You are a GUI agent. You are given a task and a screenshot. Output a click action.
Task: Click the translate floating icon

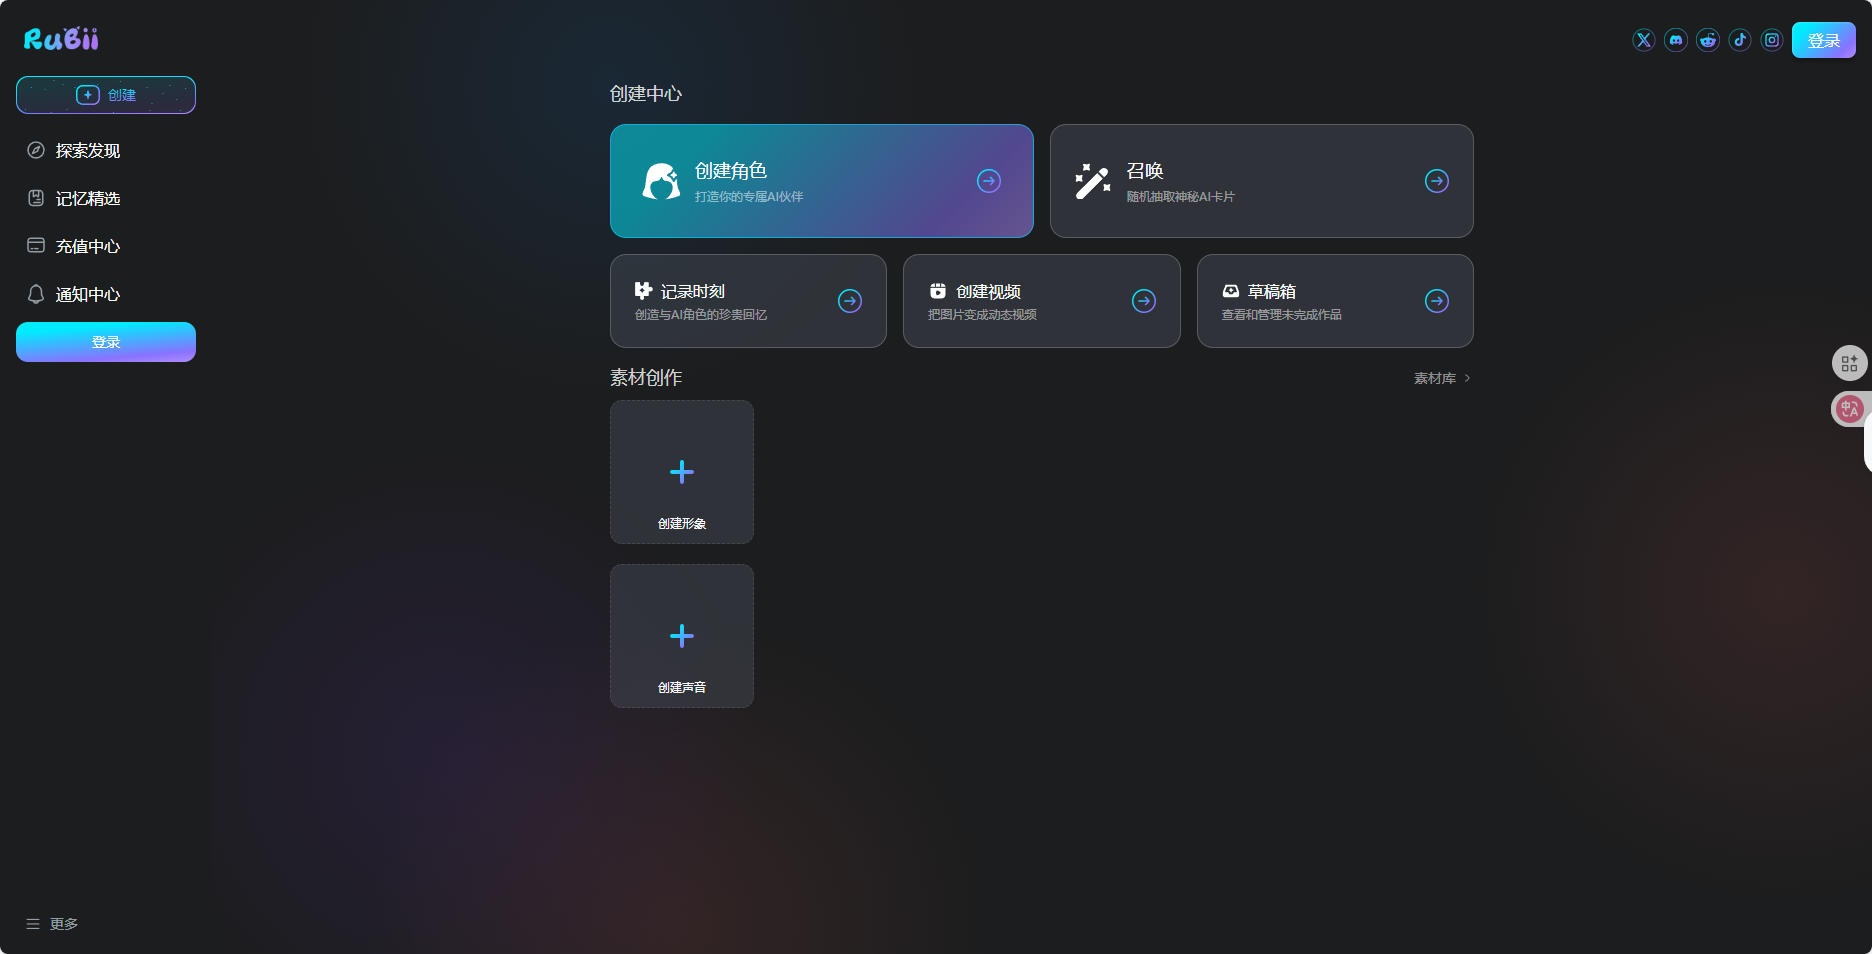point(1849,409)
